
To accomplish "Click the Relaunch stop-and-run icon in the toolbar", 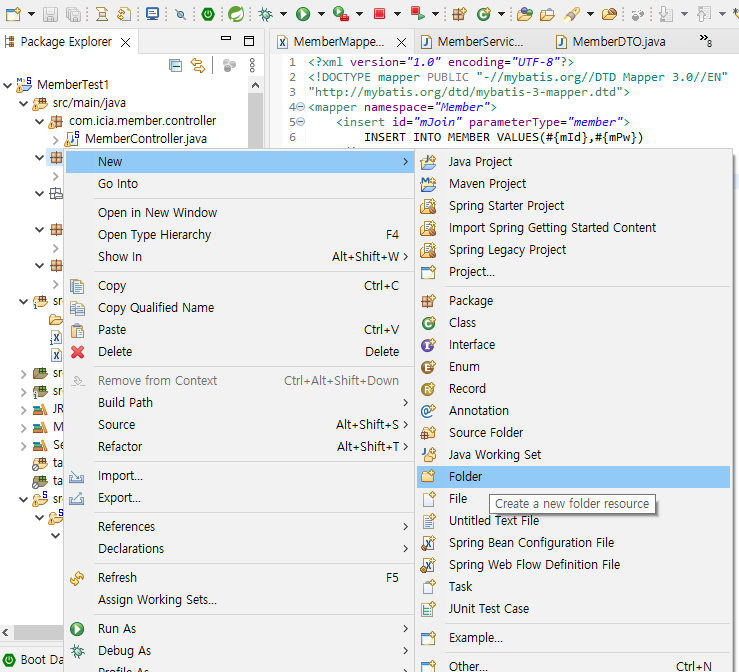I will (418, 13).
